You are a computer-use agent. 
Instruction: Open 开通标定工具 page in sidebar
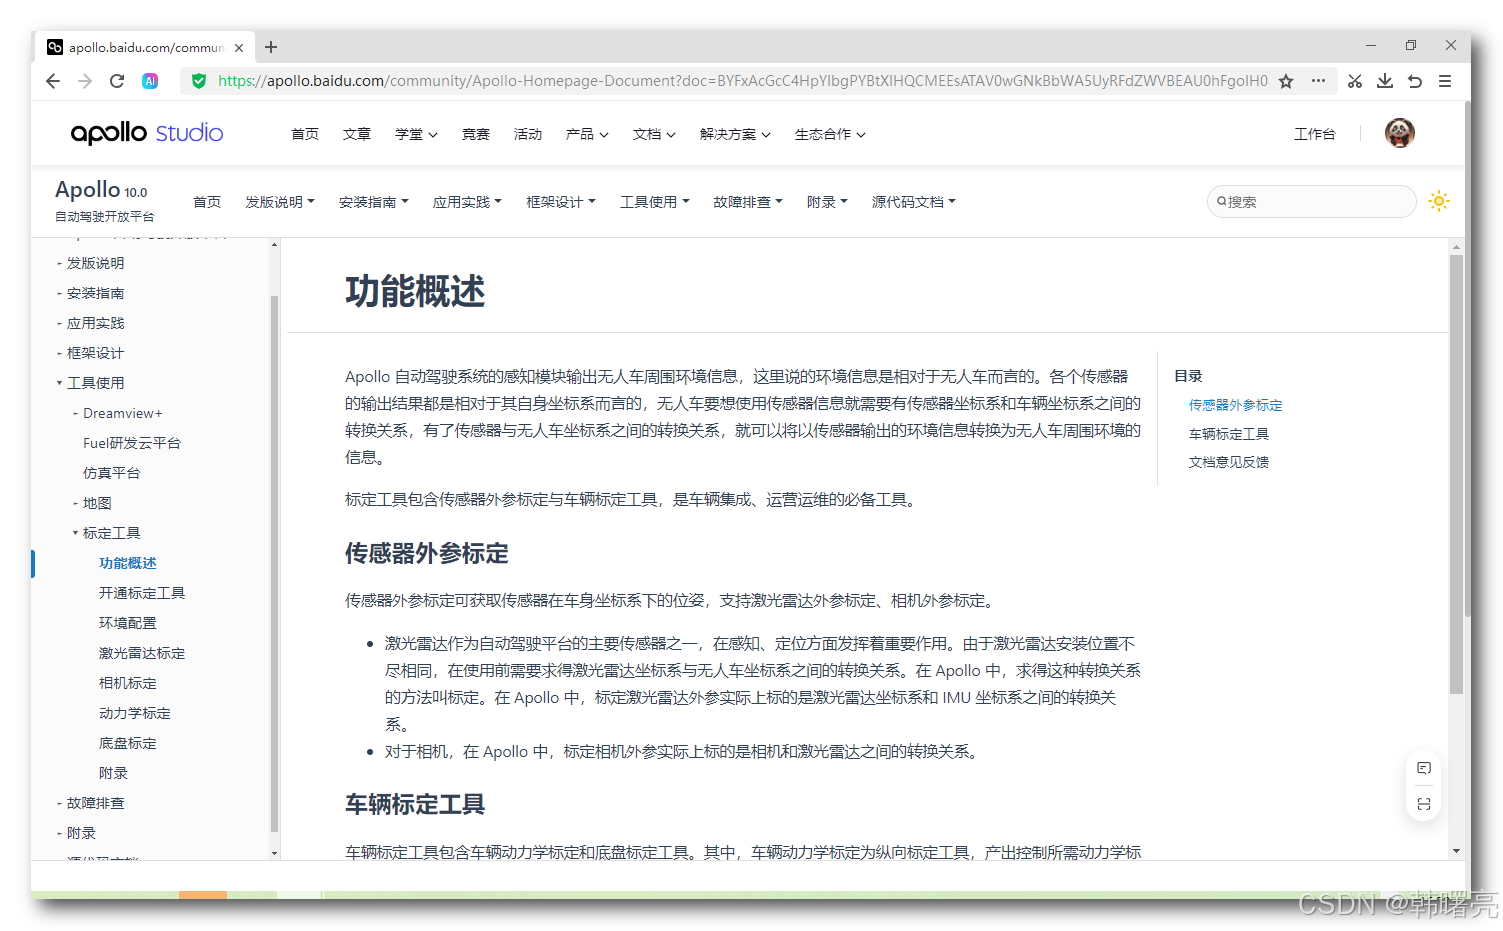[x=142, y=593]
